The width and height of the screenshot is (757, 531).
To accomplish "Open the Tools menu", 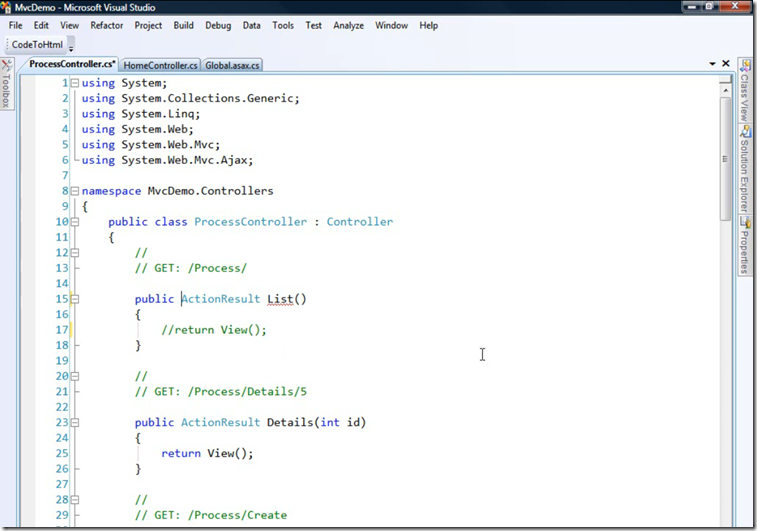I will (283, 26).
